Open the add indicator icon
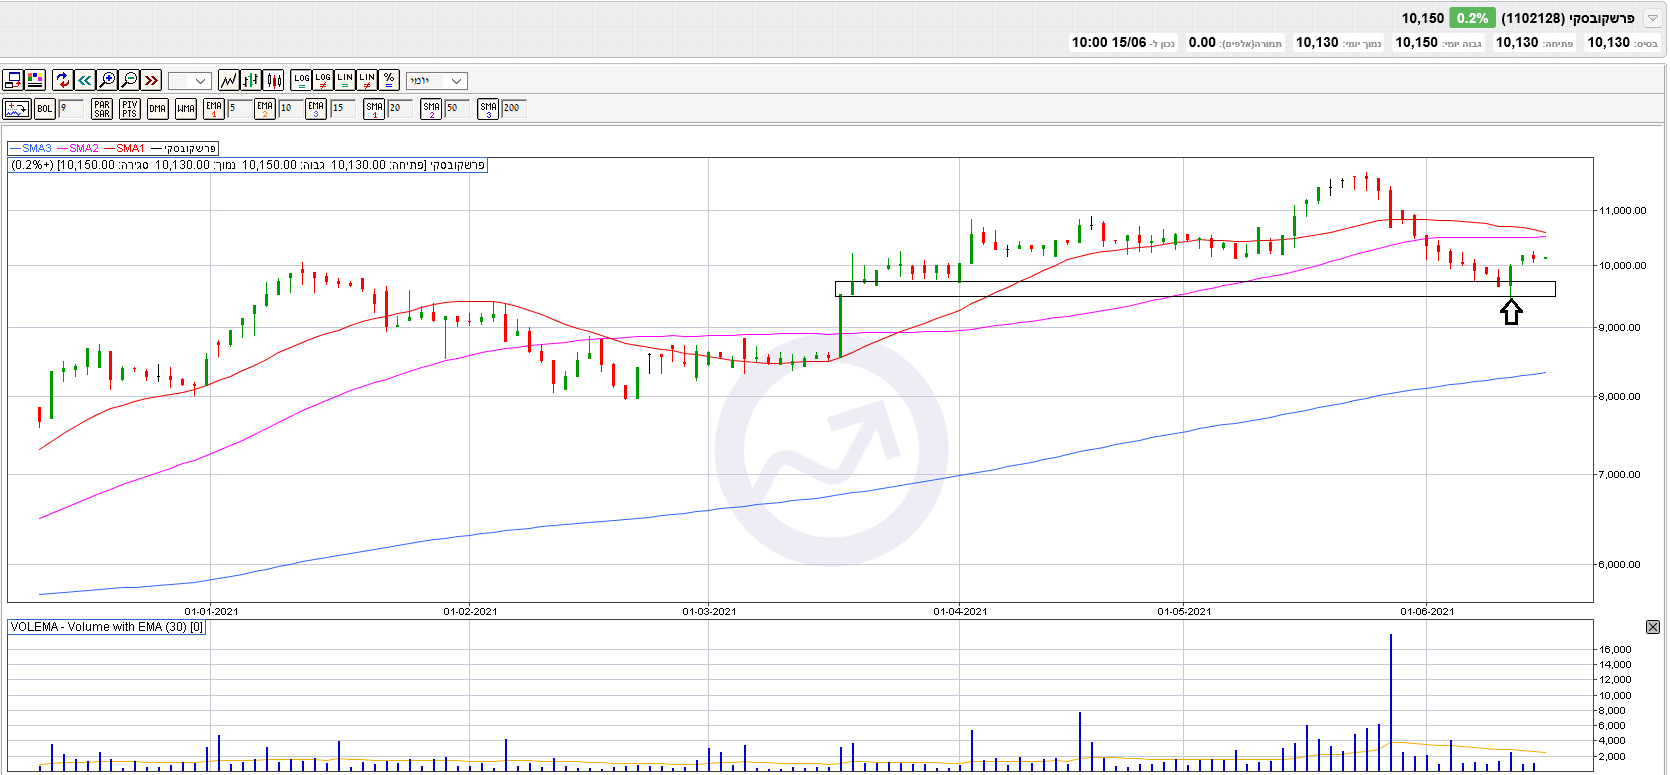The image size is (1670, 775). click(17, 108)
